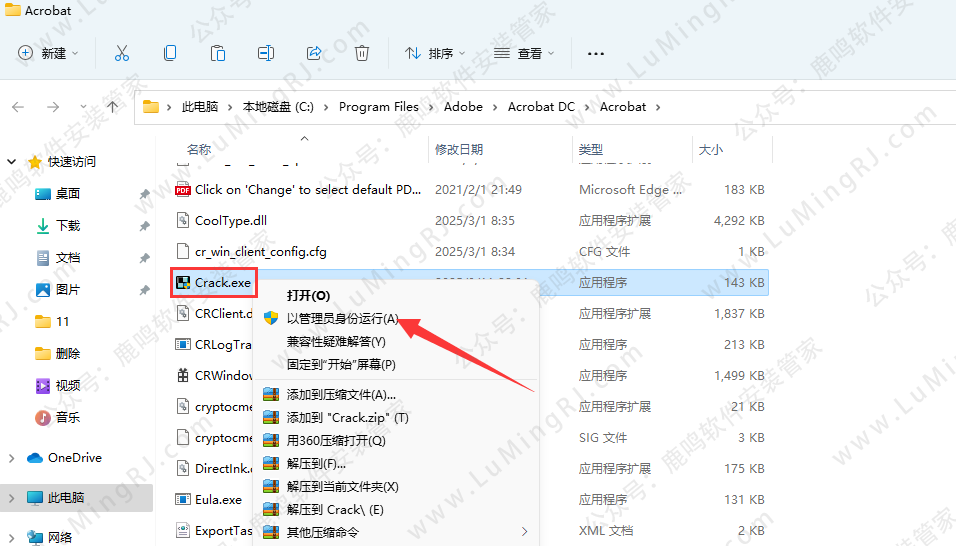
Task: Choose 添加到 "Crack.zip" (T) entry
Action: click(348, 418)
